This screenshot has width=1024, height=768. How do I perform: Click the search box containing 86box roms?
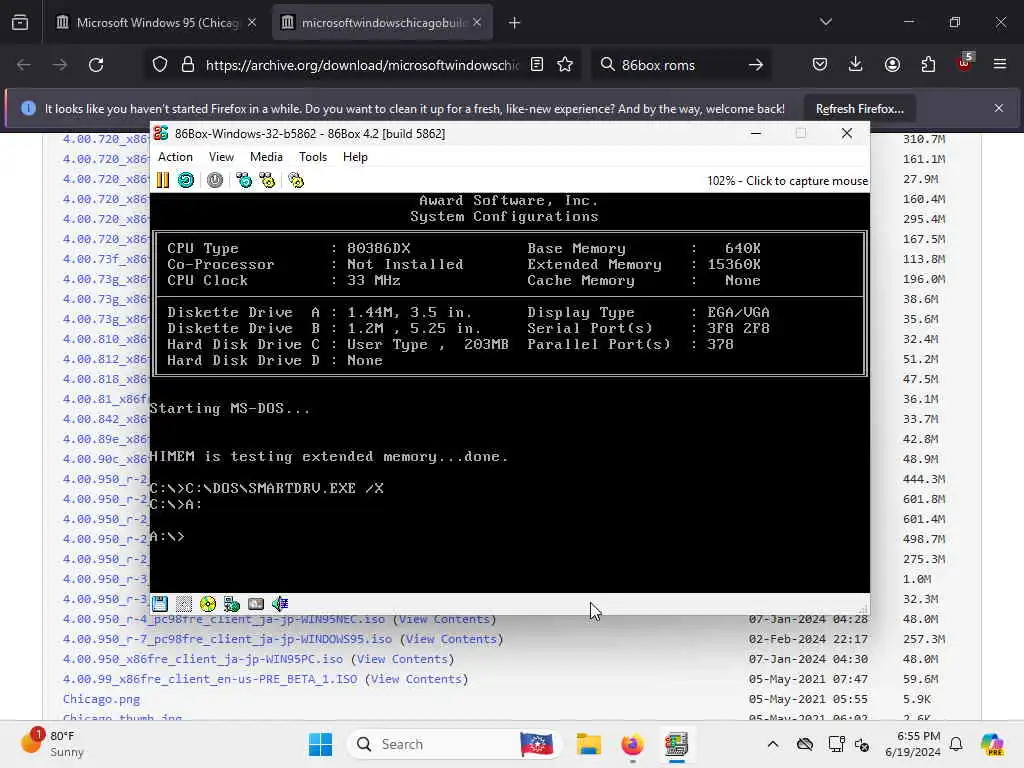(680, 65)
